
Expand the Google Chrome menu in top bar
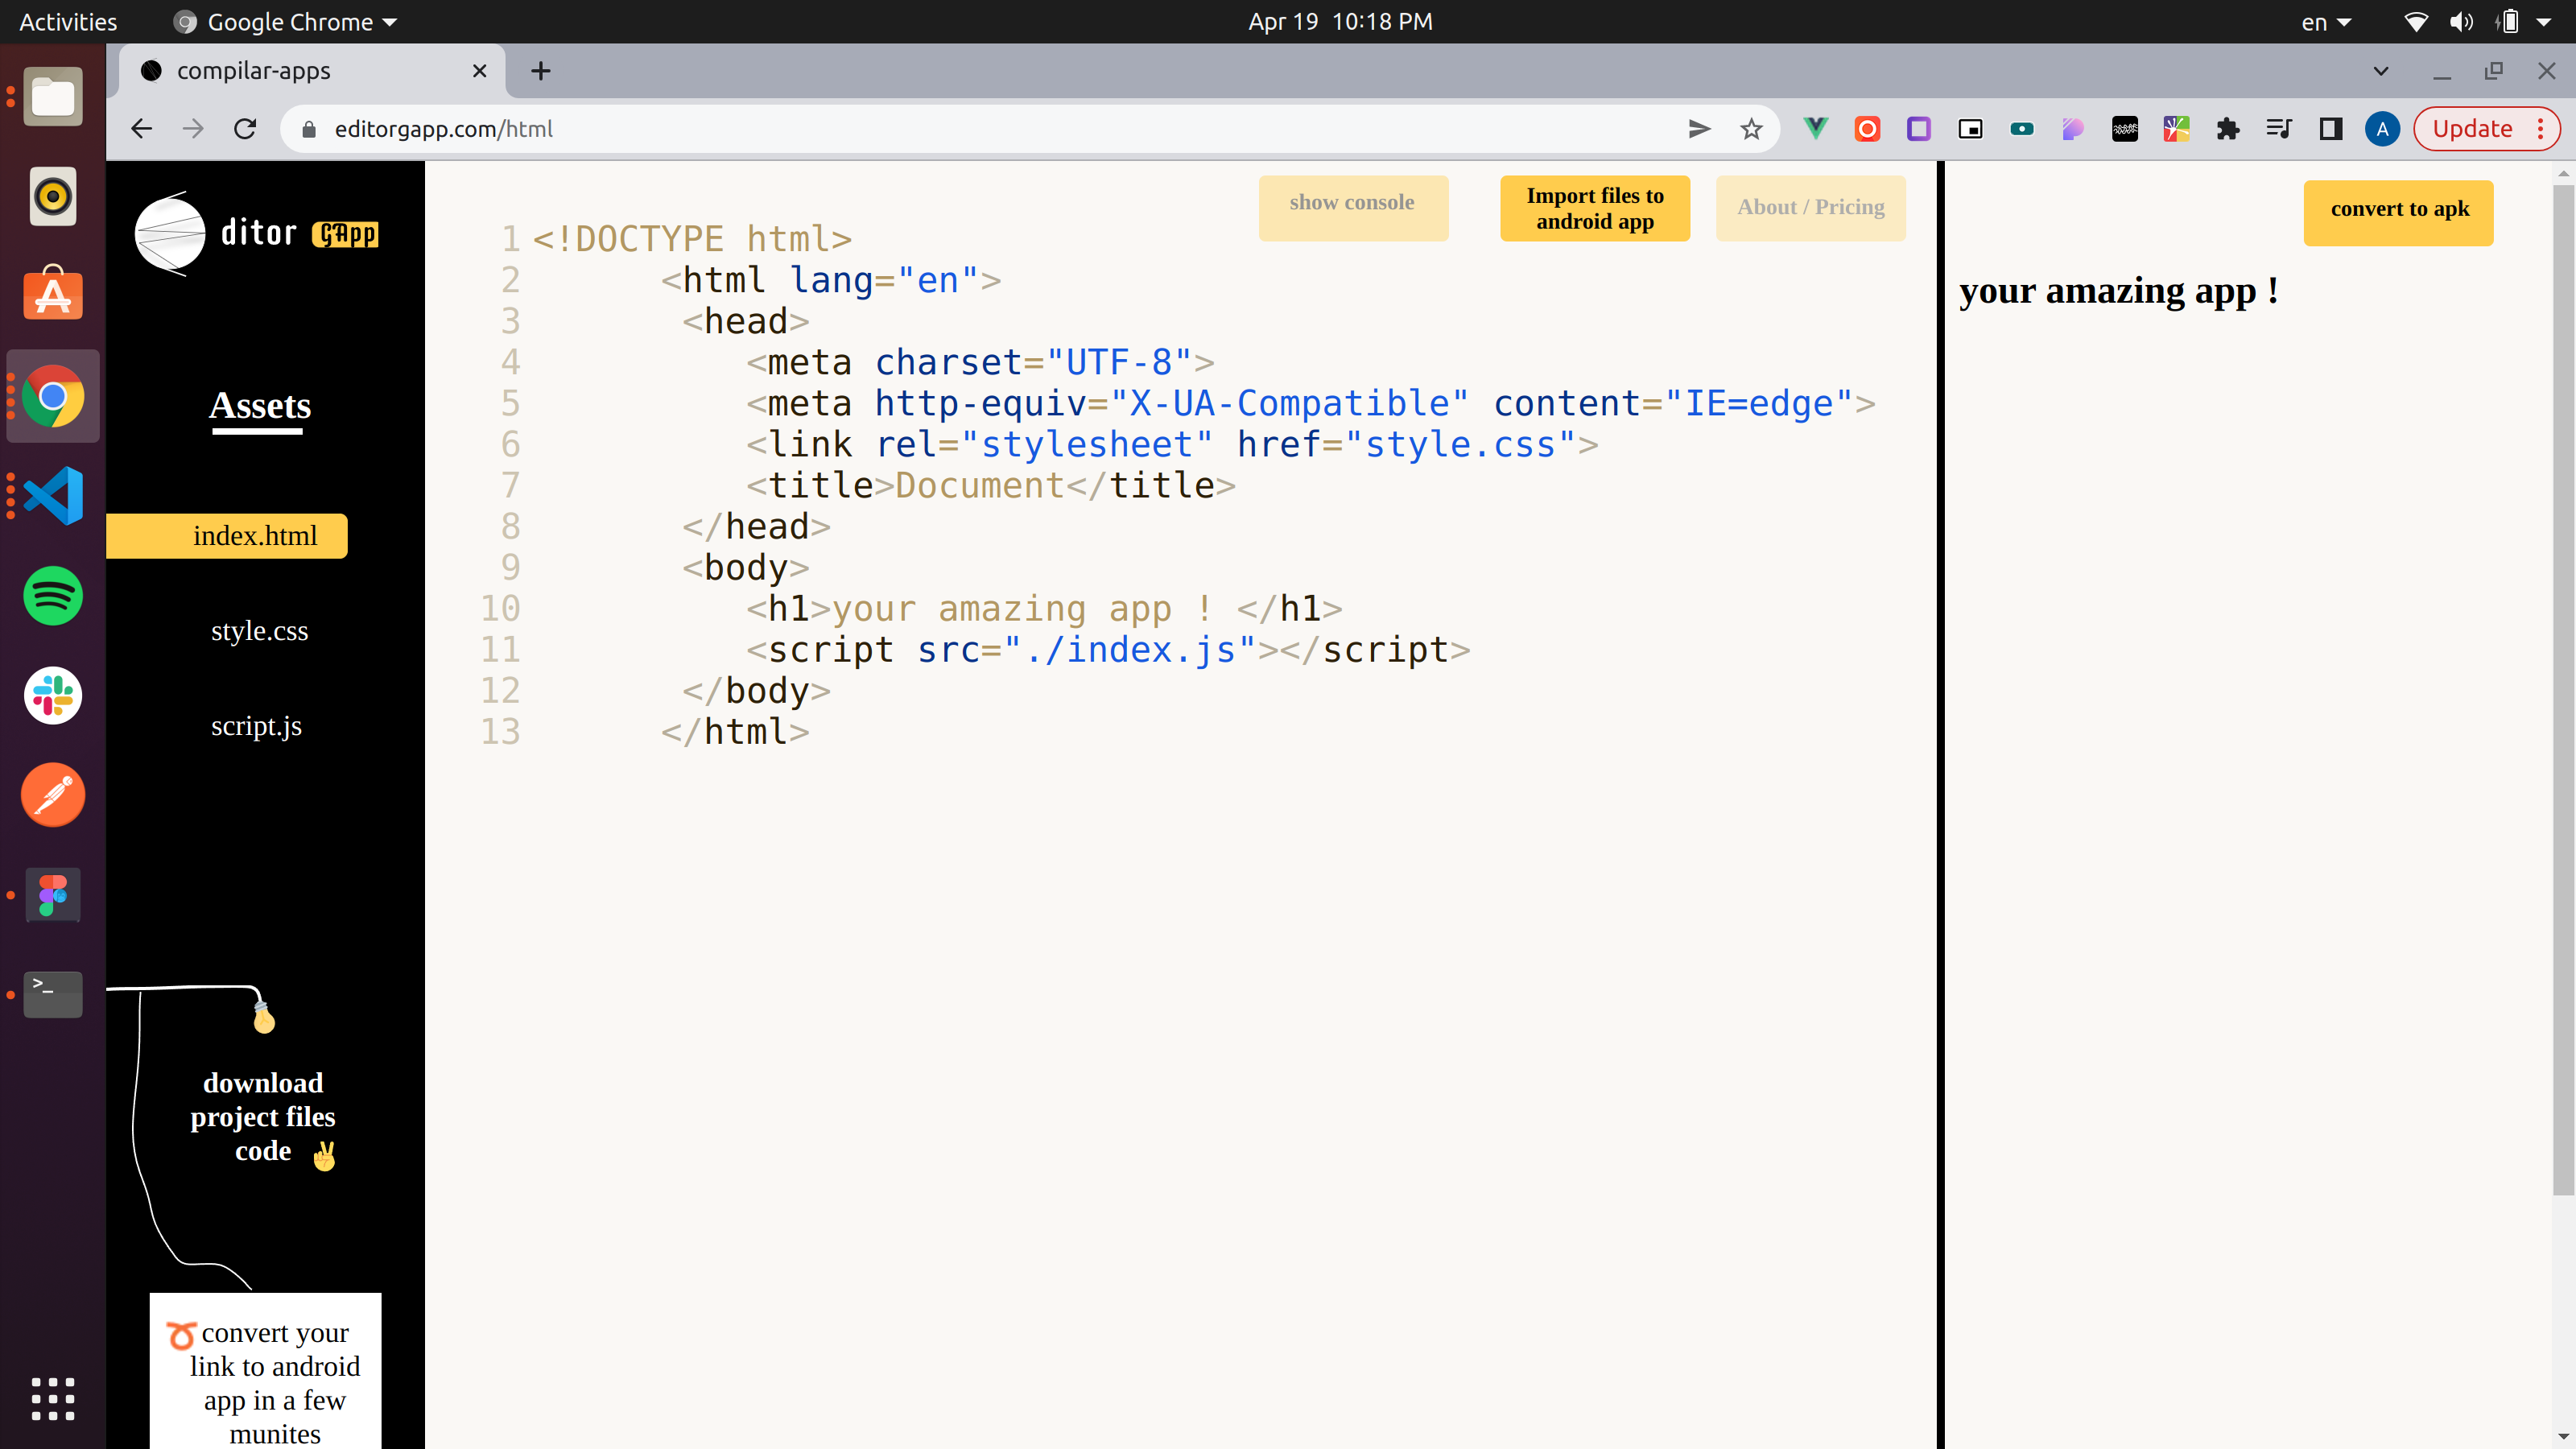tap(283, 21)
